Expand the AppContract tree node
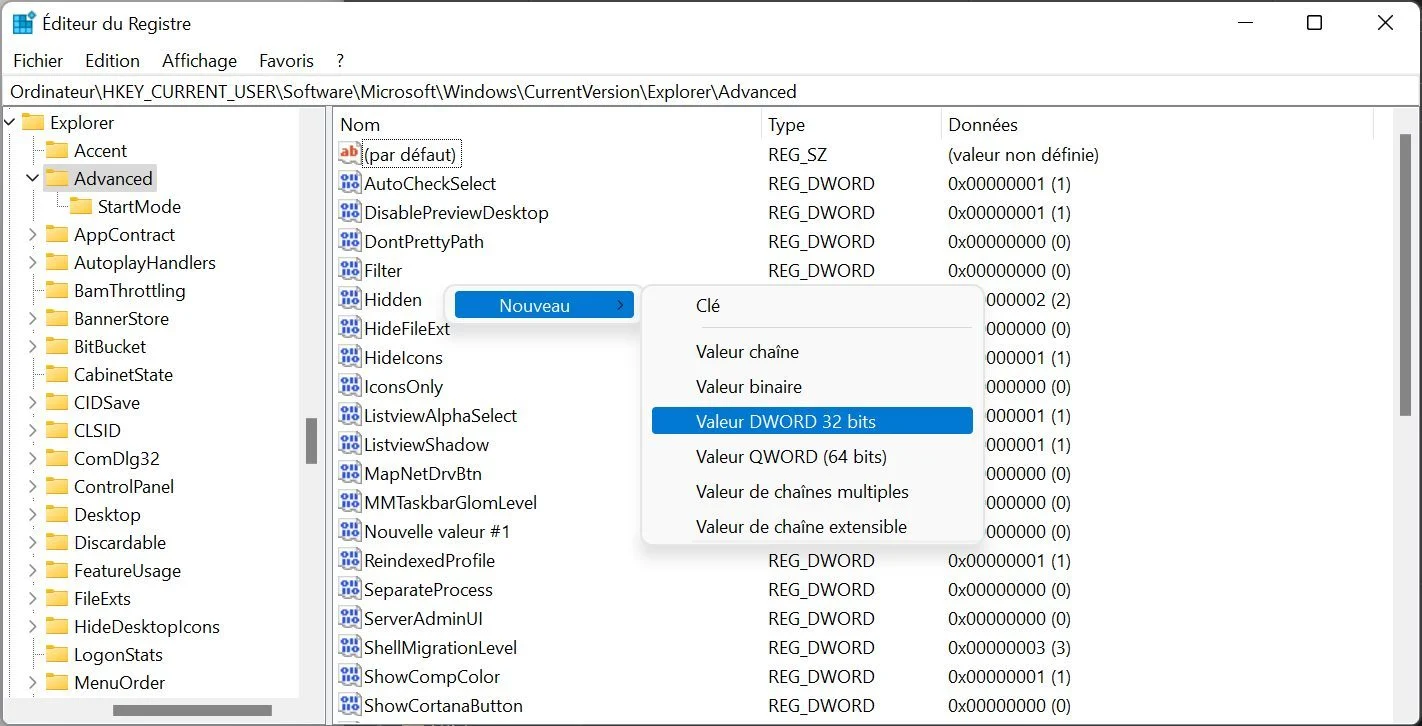This screenshot has height=726, width=1422. click(x=33, y=235)
